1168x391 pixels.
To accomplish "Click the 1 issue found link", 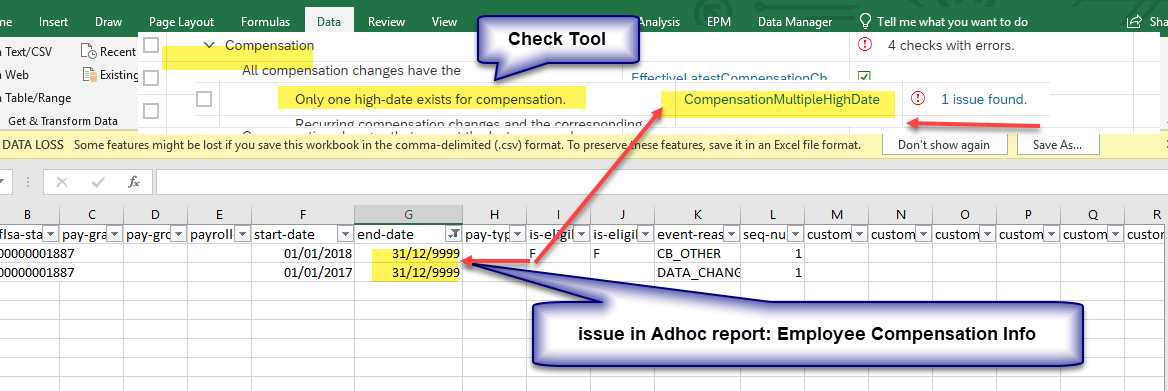I will [x=983, y=98].
